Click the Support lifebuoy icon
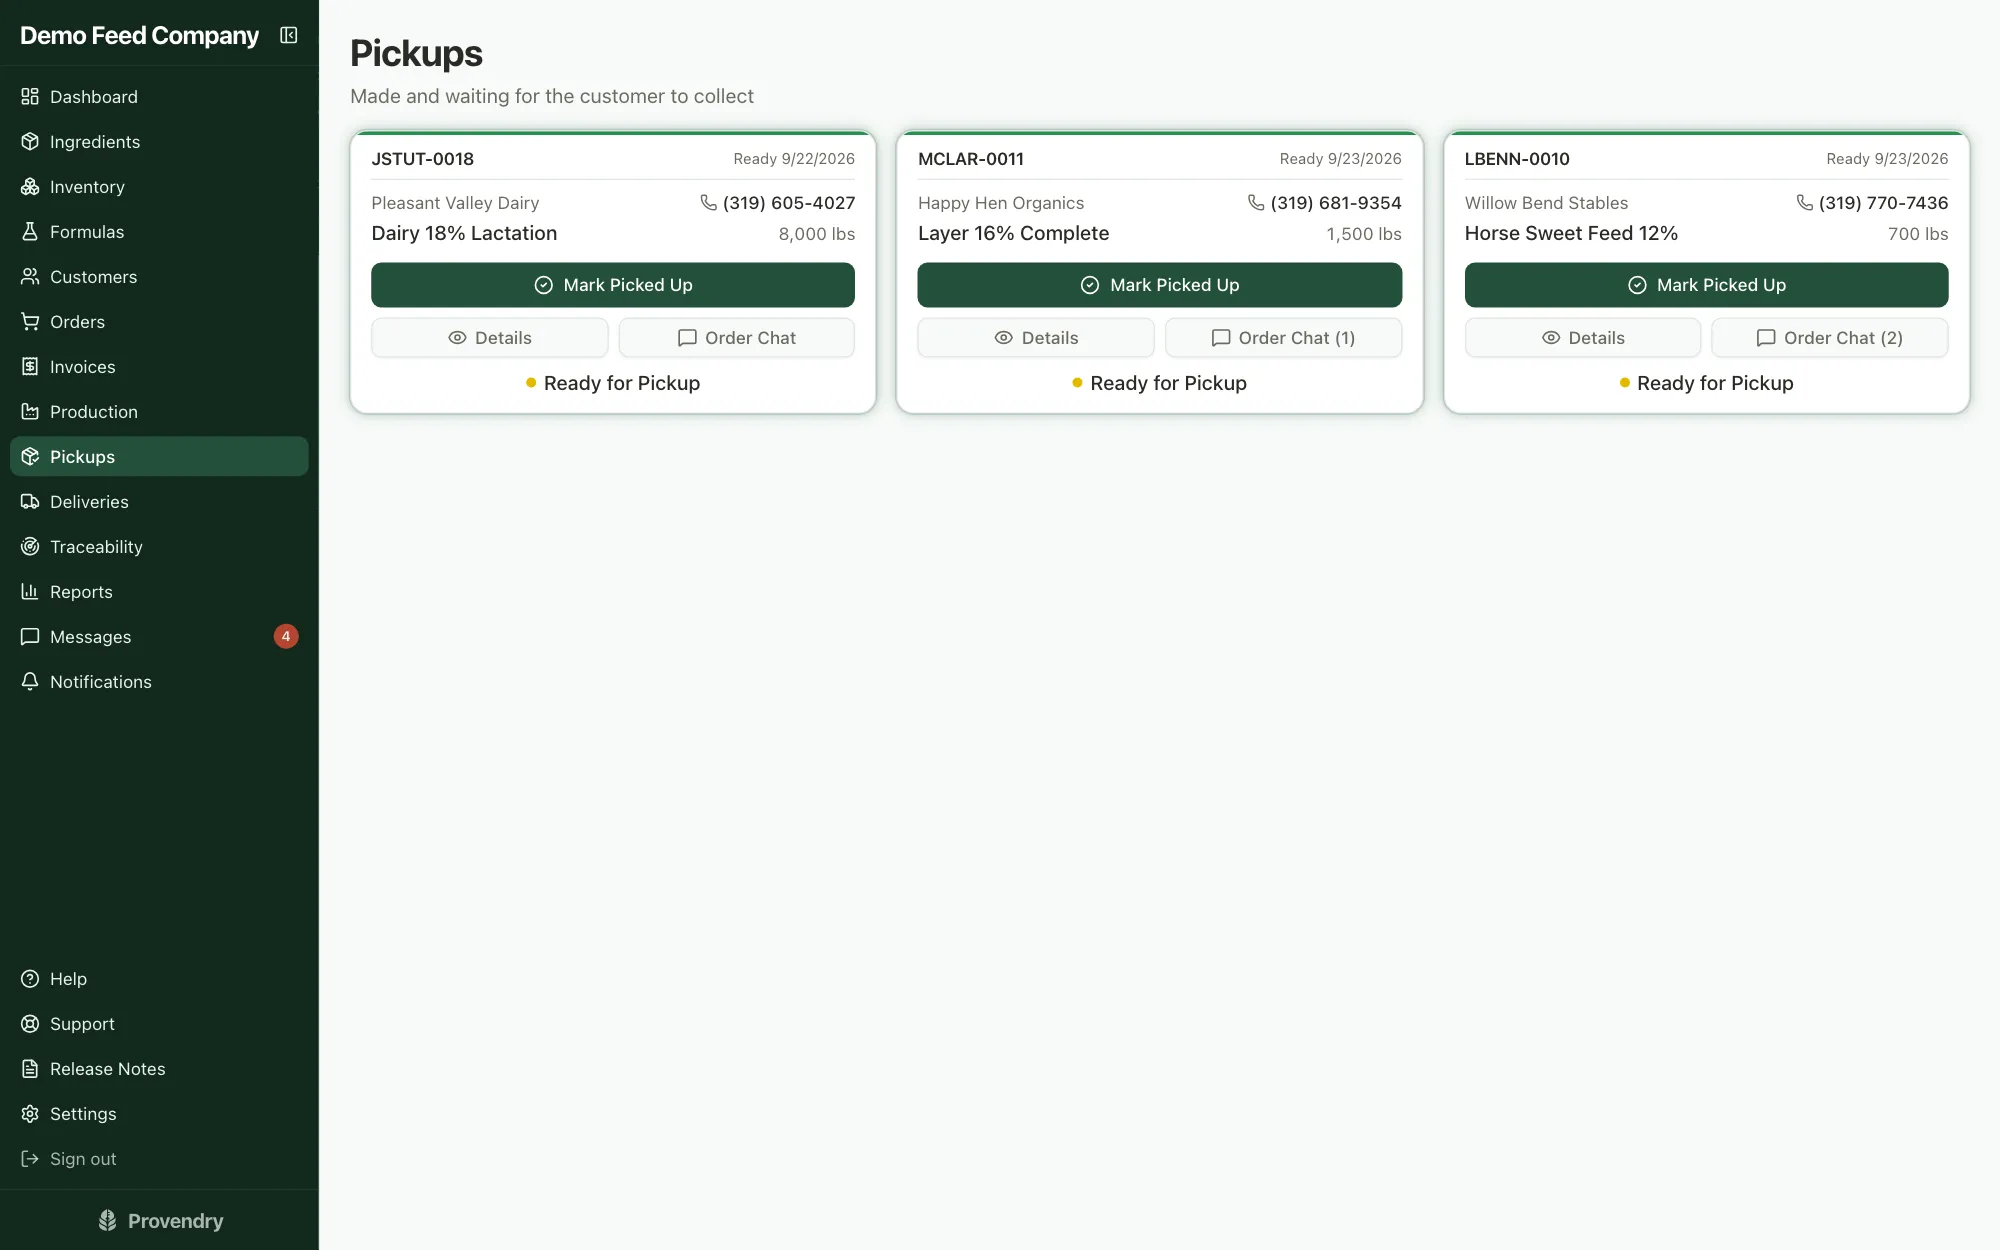Screen dimensions: 2000x1250 point(30,1023)
